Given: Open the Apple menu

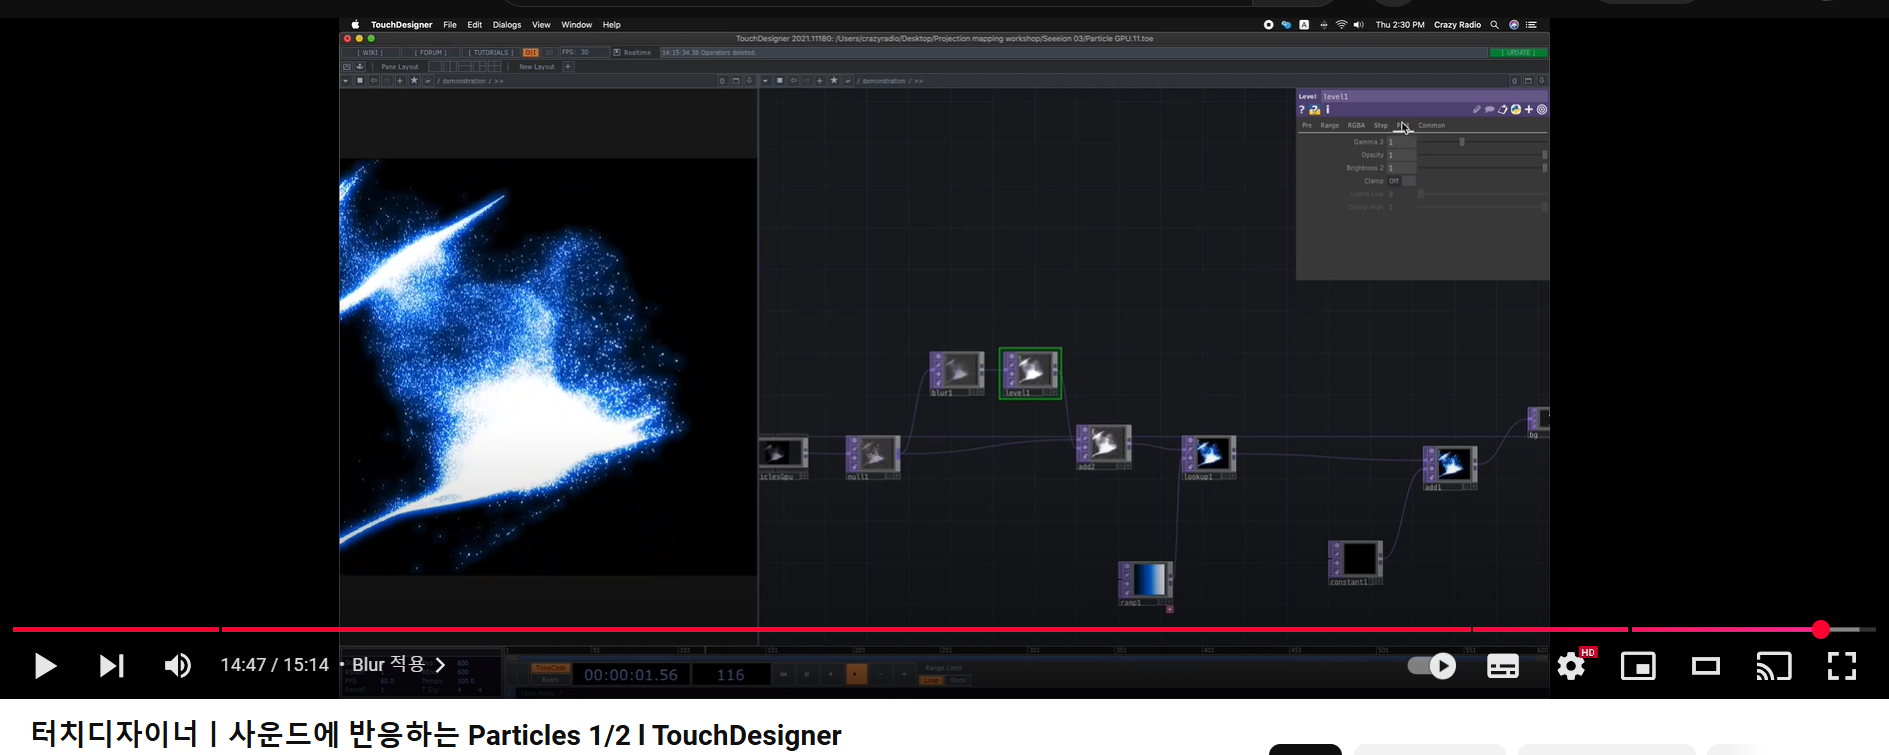Looking at the screenshot, I should coord(355,25).
